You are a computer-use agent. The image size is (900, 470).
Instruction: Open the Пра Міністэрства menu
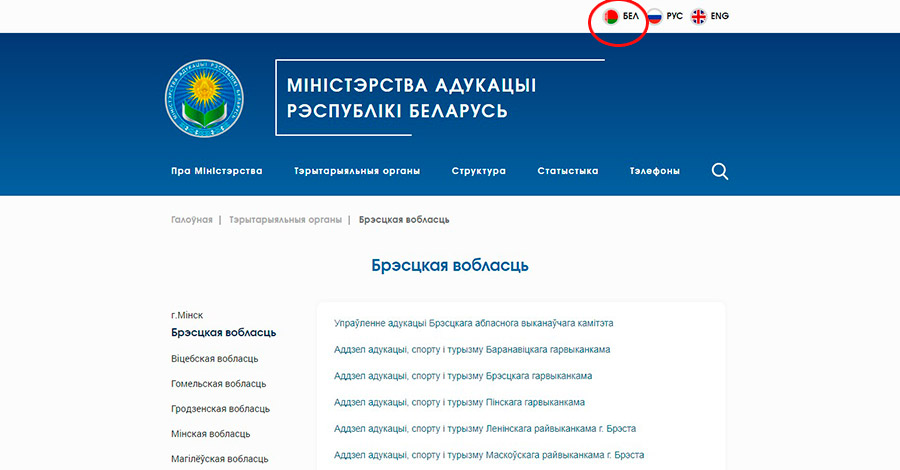click(216, 171)
